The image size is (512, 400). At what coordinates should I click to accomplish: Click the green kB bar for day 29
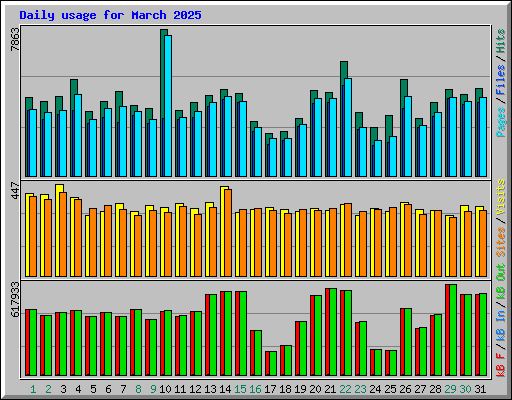453,330
